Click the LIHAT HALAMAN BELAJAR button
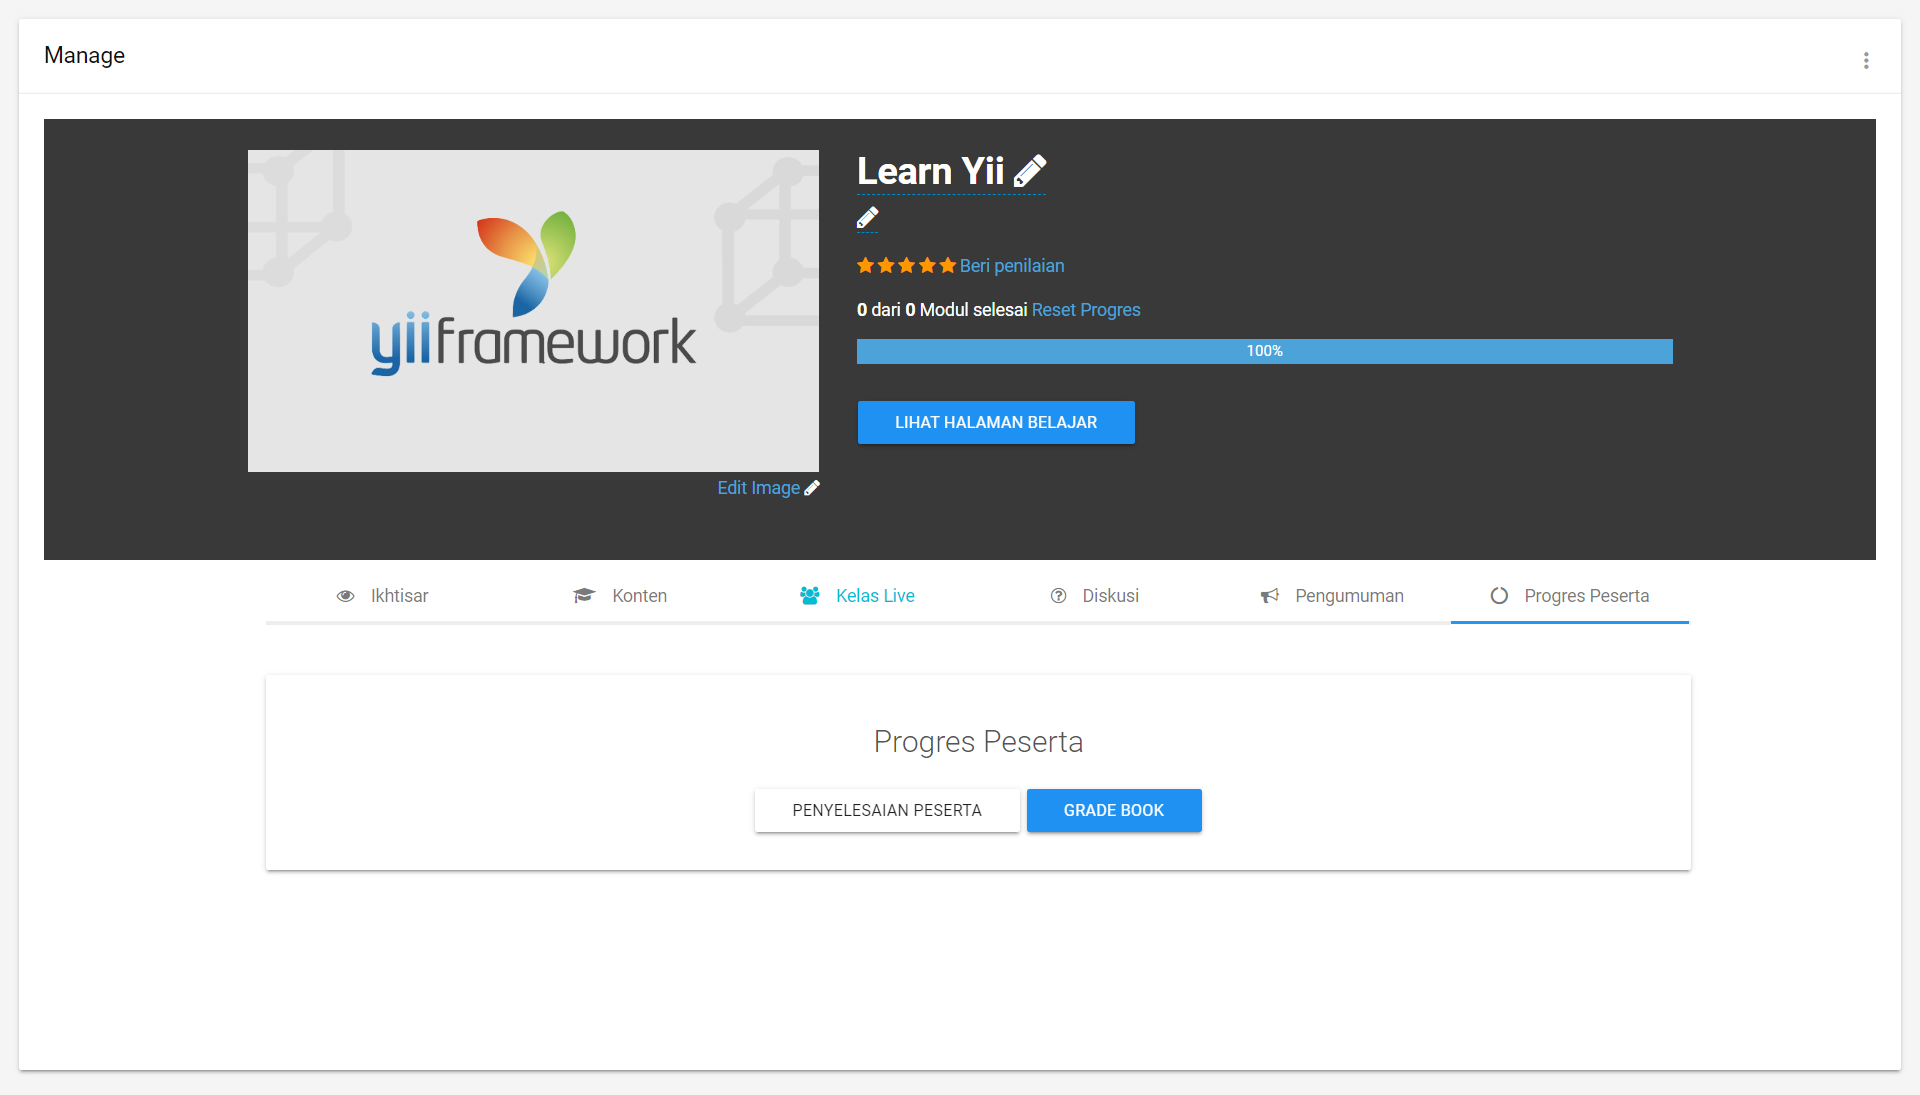Image resolution: width=1920 pixels, height=1095 pixels. [x=996, y=422]
